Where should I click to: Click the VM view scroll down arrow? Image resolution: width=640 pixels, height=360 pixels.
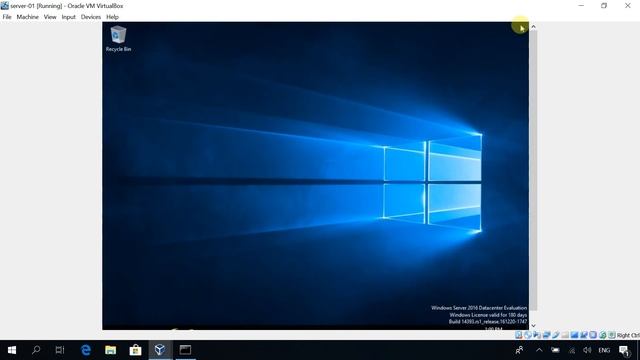533,326
